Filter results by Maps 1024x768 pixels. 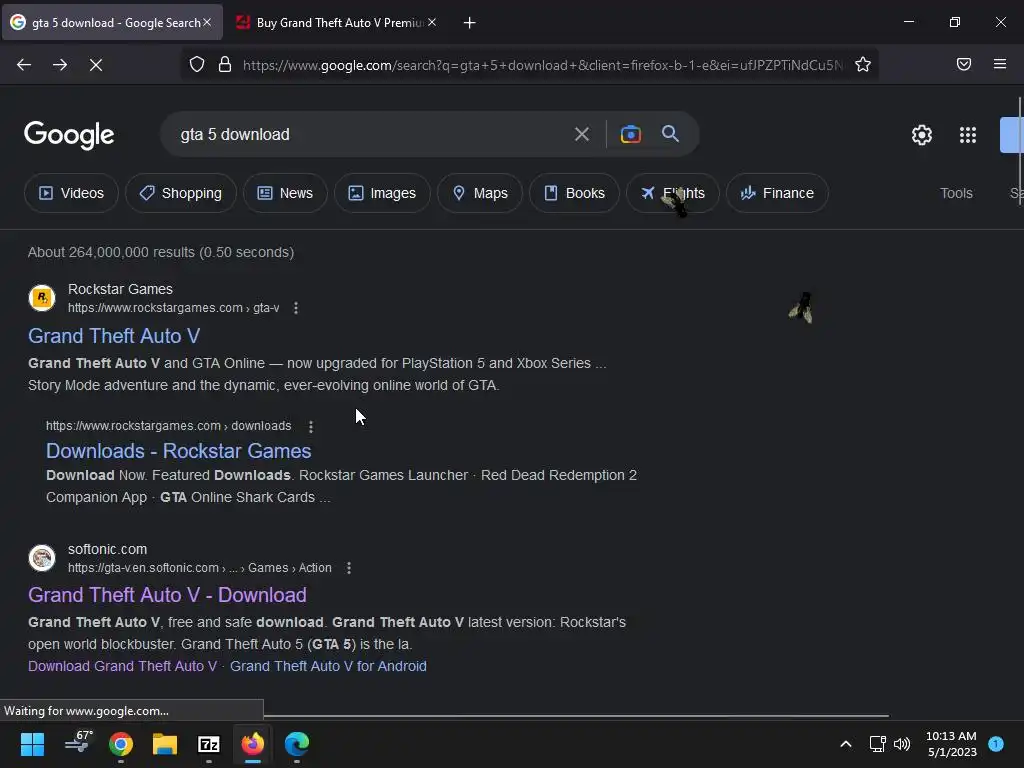click(x=480, y=193)
